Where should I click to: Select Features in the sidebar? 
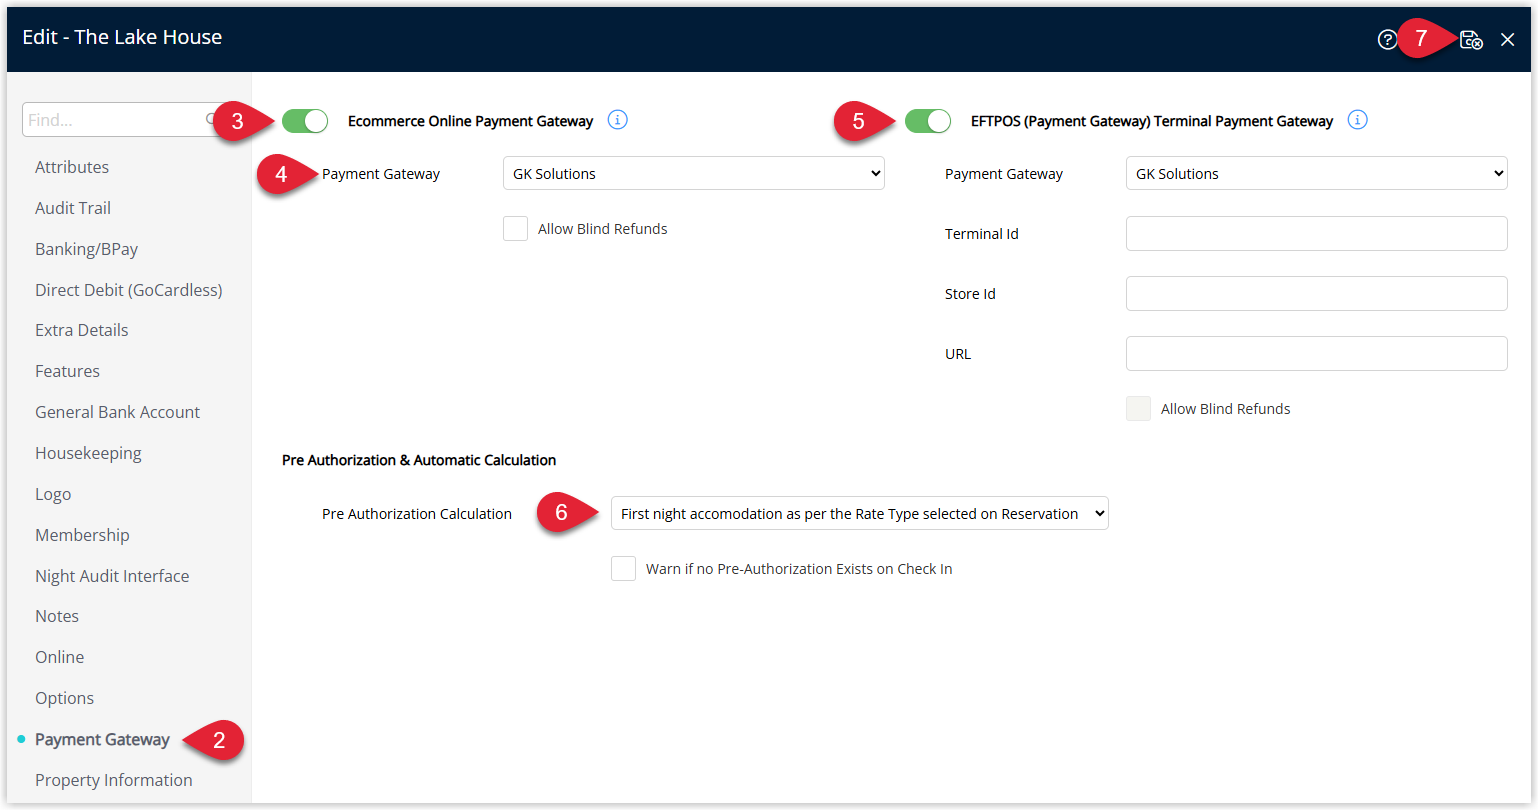click(67, 371)
